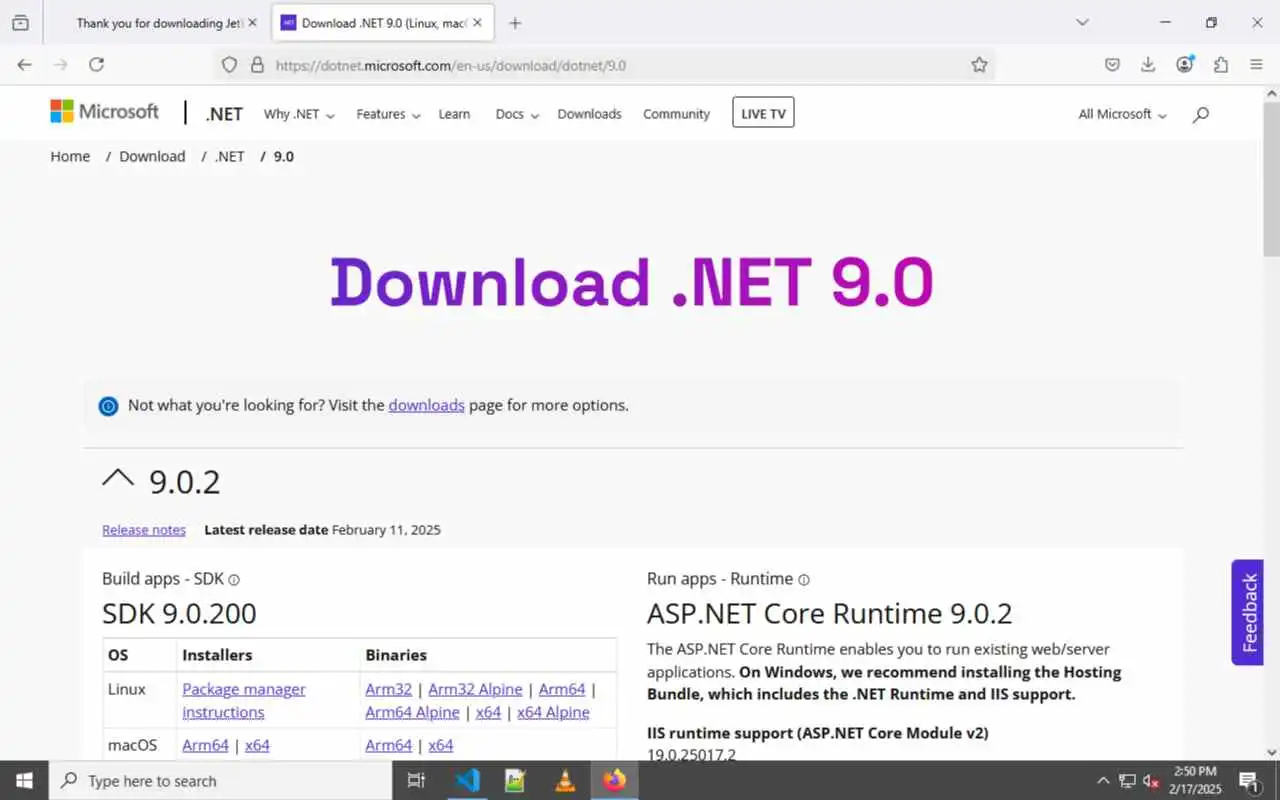Download the macOS x64 binaries
This screenshot has width=1280, height=800.
[x=441, y=745]
